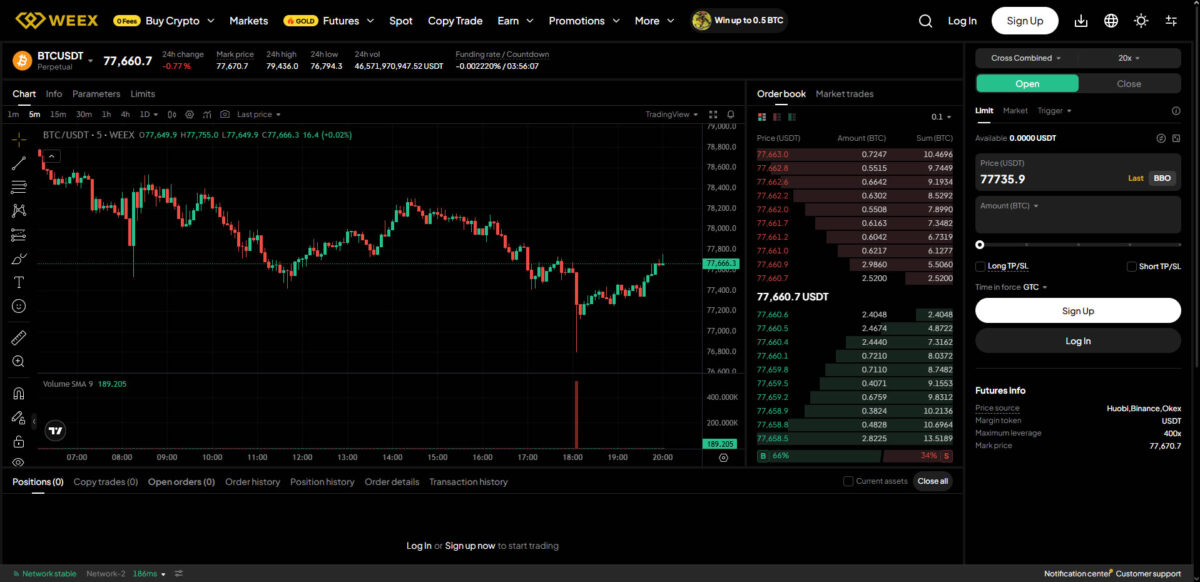This screenshot has width=1200, height=582.
Task: Select the crosshair cursor tool
Action: tap(18, 138)
